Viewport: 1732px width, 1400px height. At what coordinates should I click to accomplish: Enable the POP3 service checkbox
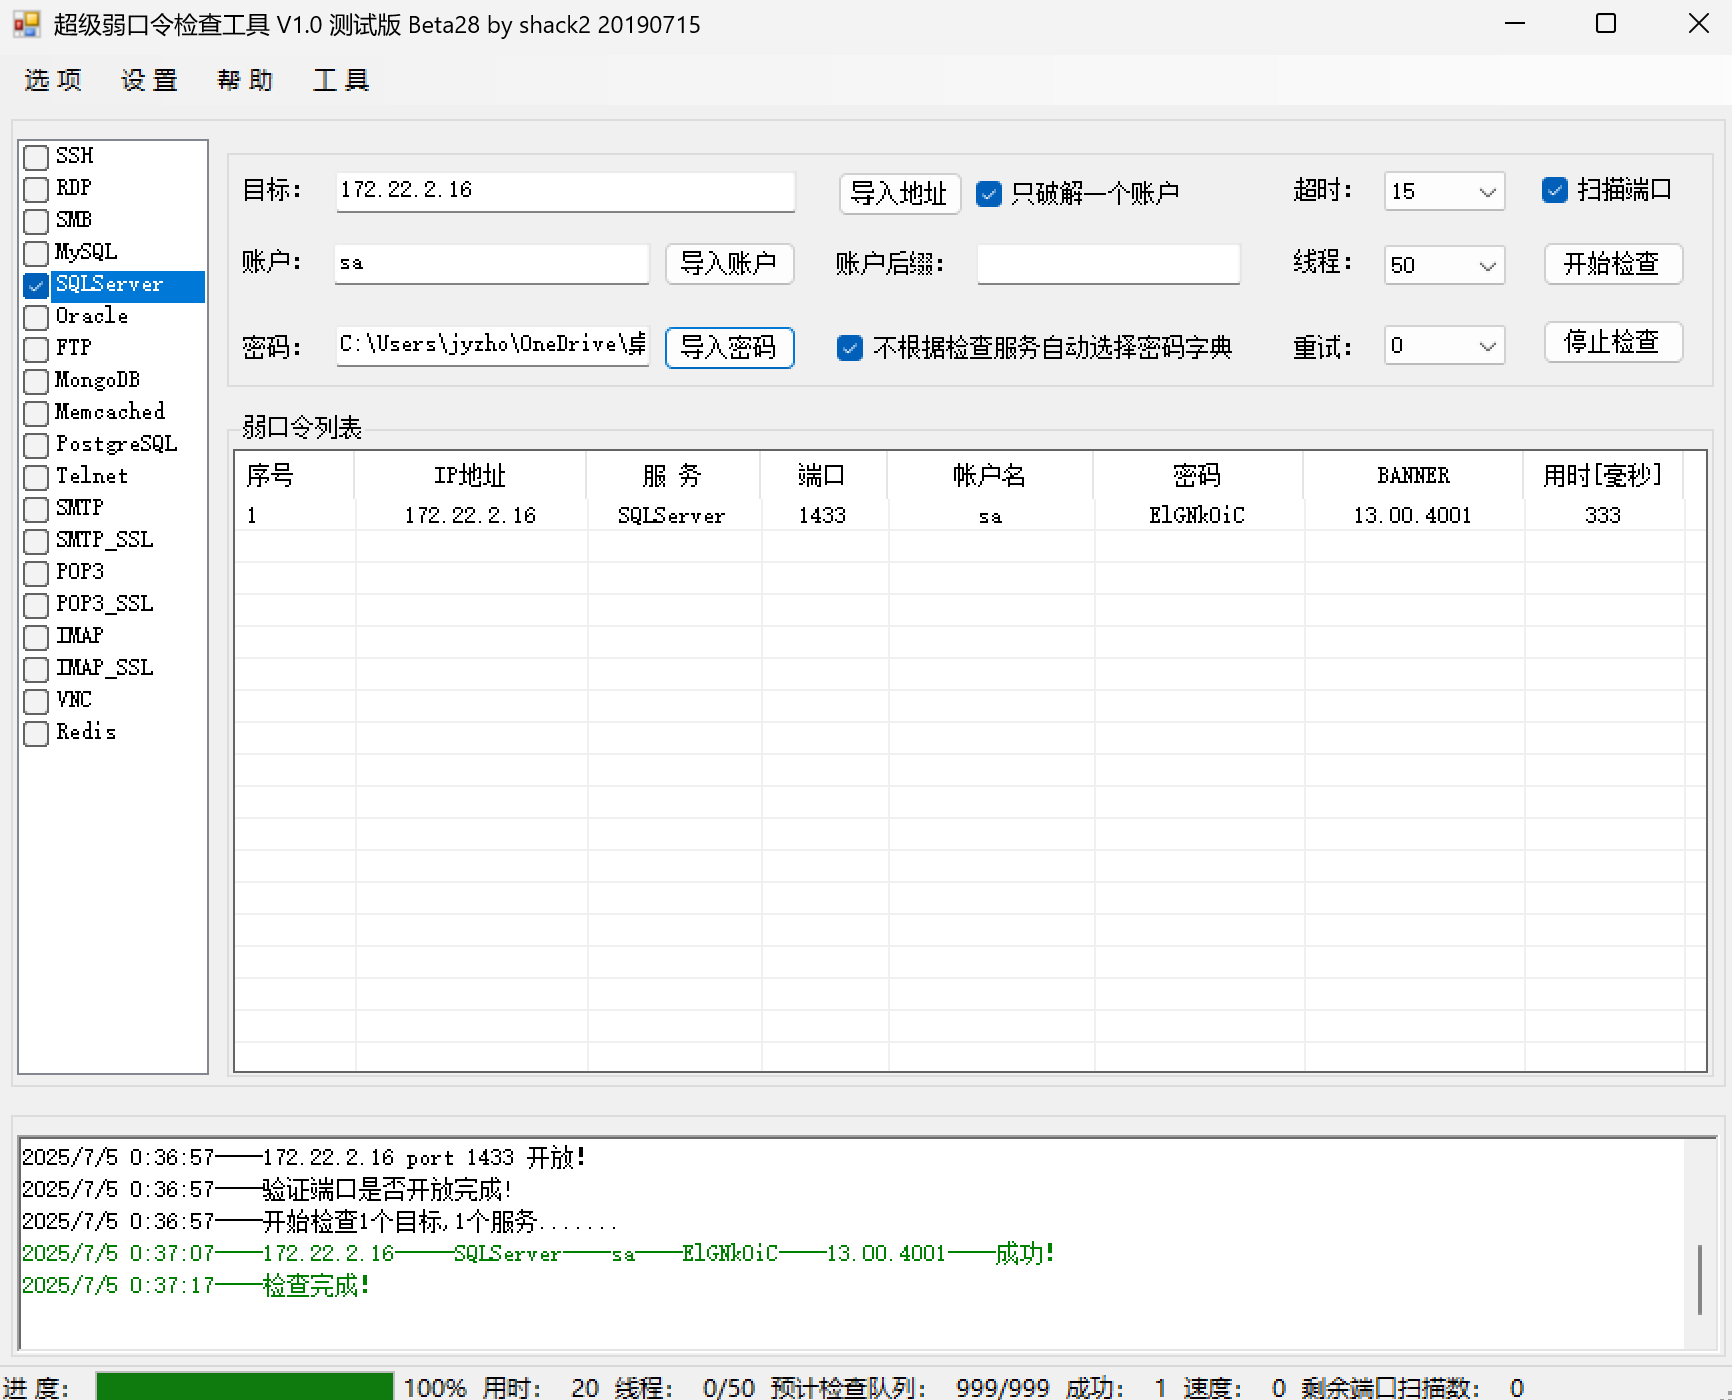point(36,573)
